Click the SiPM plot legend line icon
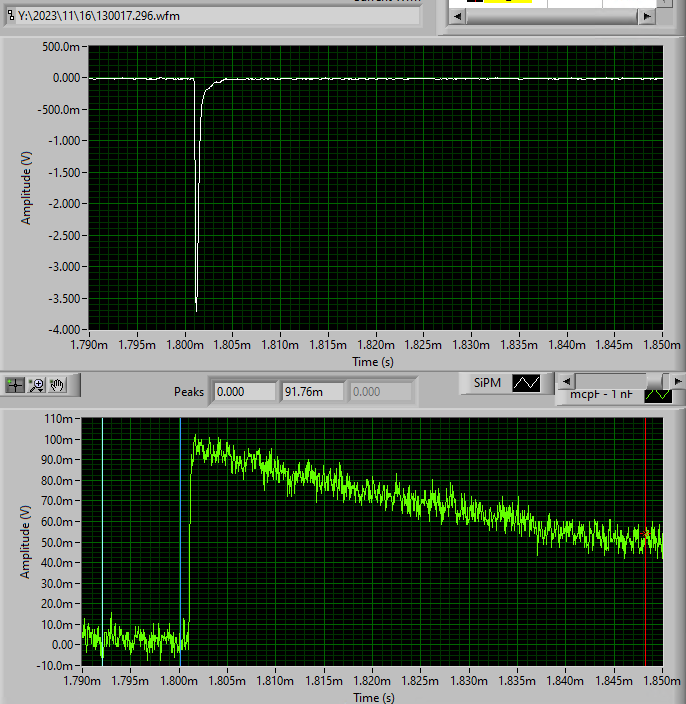Screen dimensions: 686x704 [526, 383]
